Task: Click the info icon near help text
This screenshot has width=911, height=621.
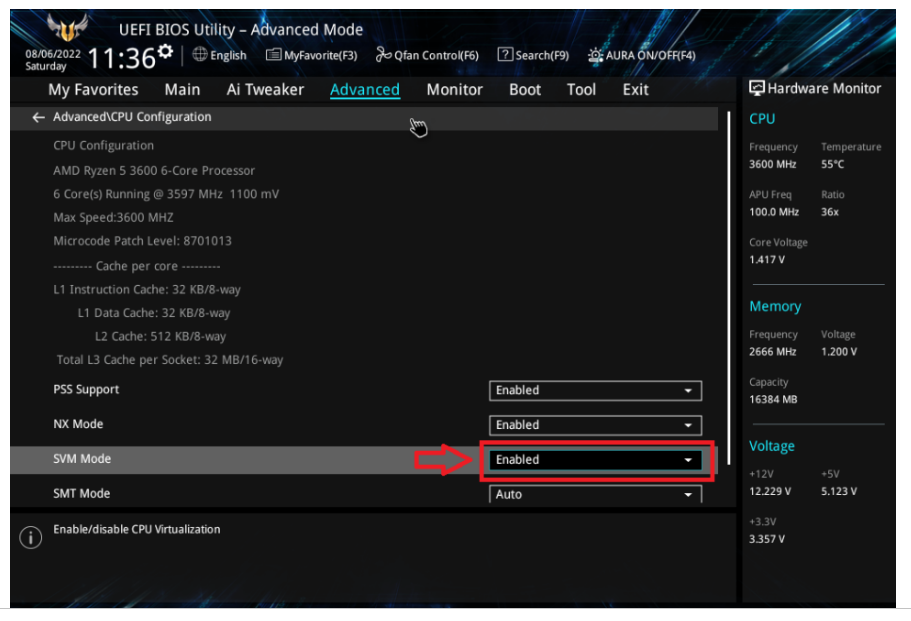Action: coord(30,537)
